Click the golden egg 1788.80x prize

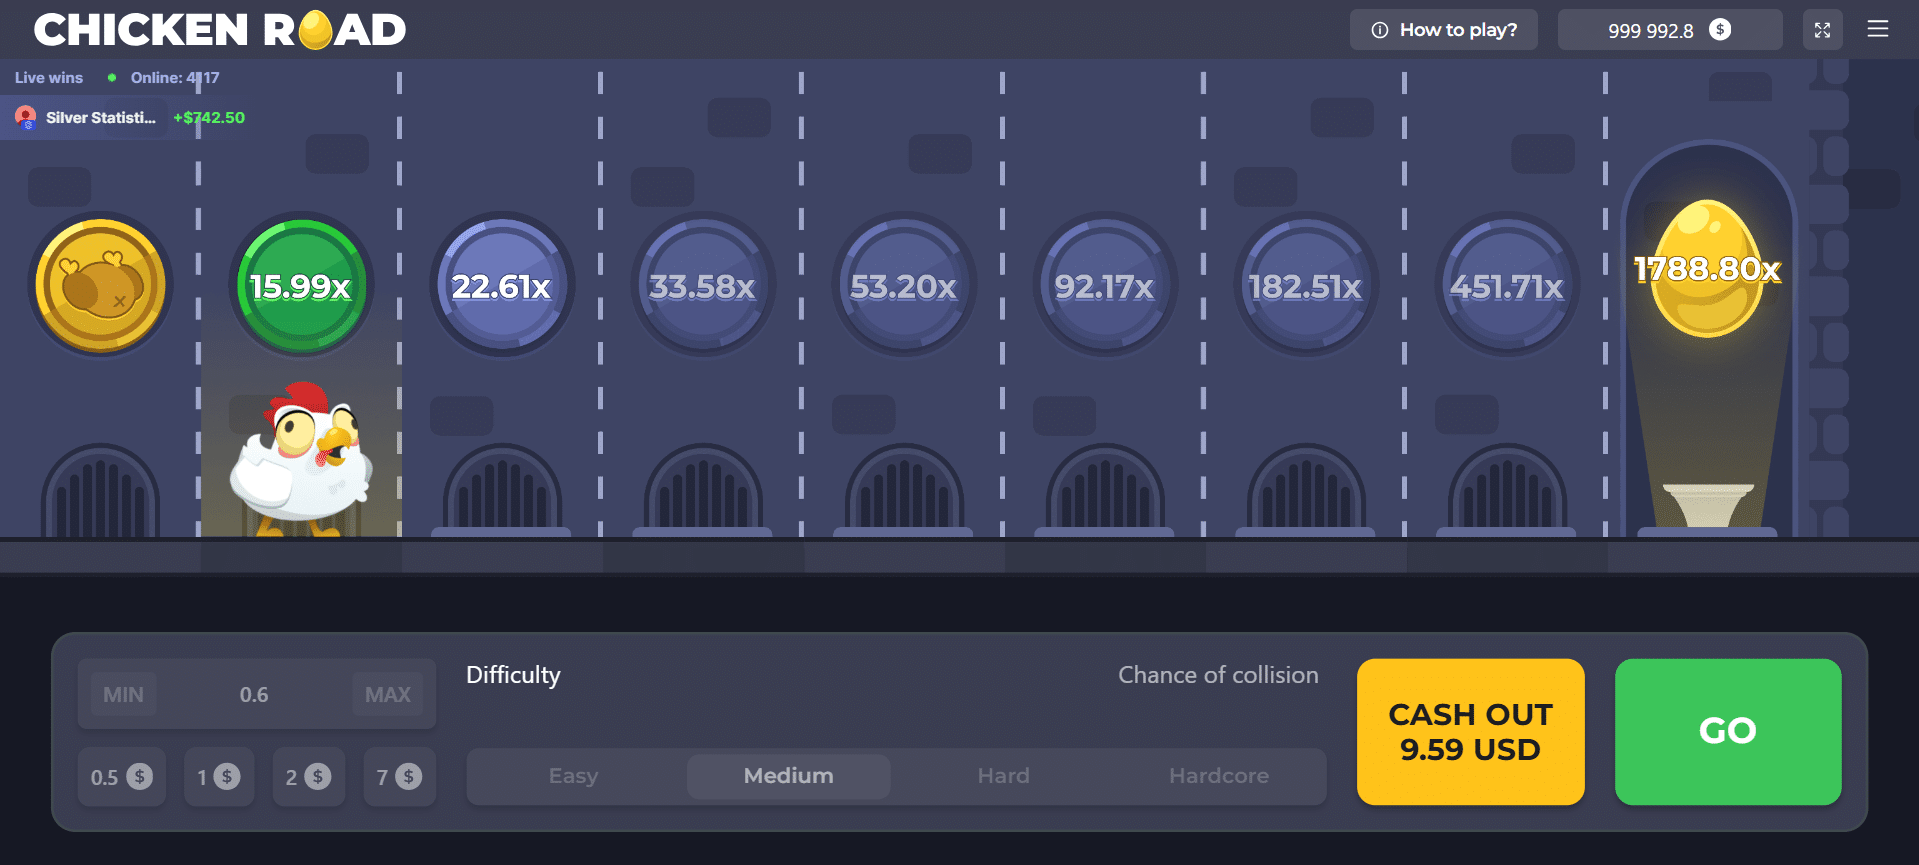pos(1707,269)
